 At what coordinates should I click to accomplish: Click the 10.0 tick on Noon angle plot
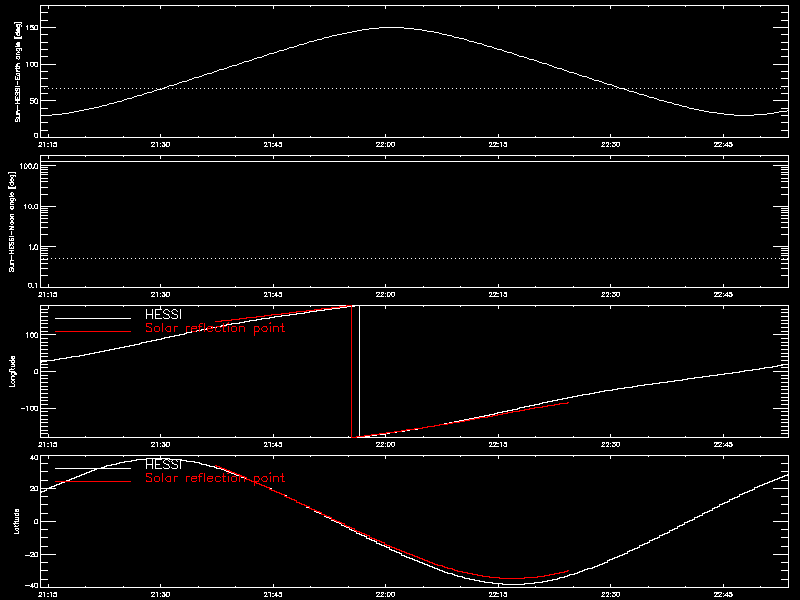tap(31, 207)
